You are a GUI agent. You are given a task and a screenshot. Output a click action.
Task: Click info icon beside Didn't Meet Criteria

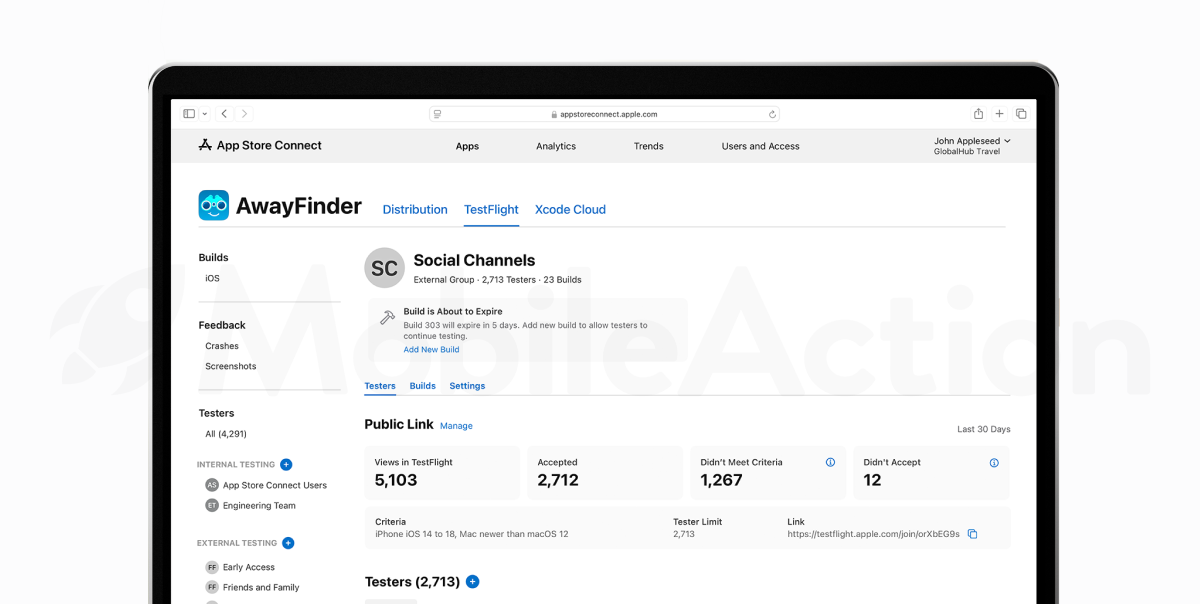[830, 462]
